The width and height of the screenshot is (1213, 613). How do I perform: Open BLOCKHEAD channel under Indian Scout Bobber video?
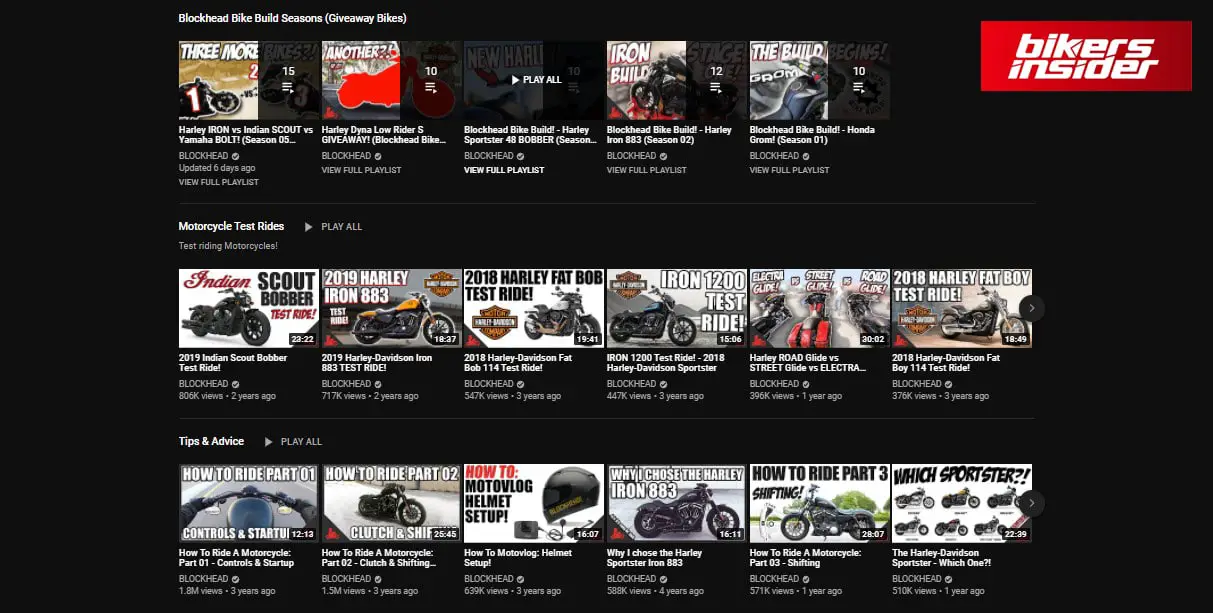203,384
